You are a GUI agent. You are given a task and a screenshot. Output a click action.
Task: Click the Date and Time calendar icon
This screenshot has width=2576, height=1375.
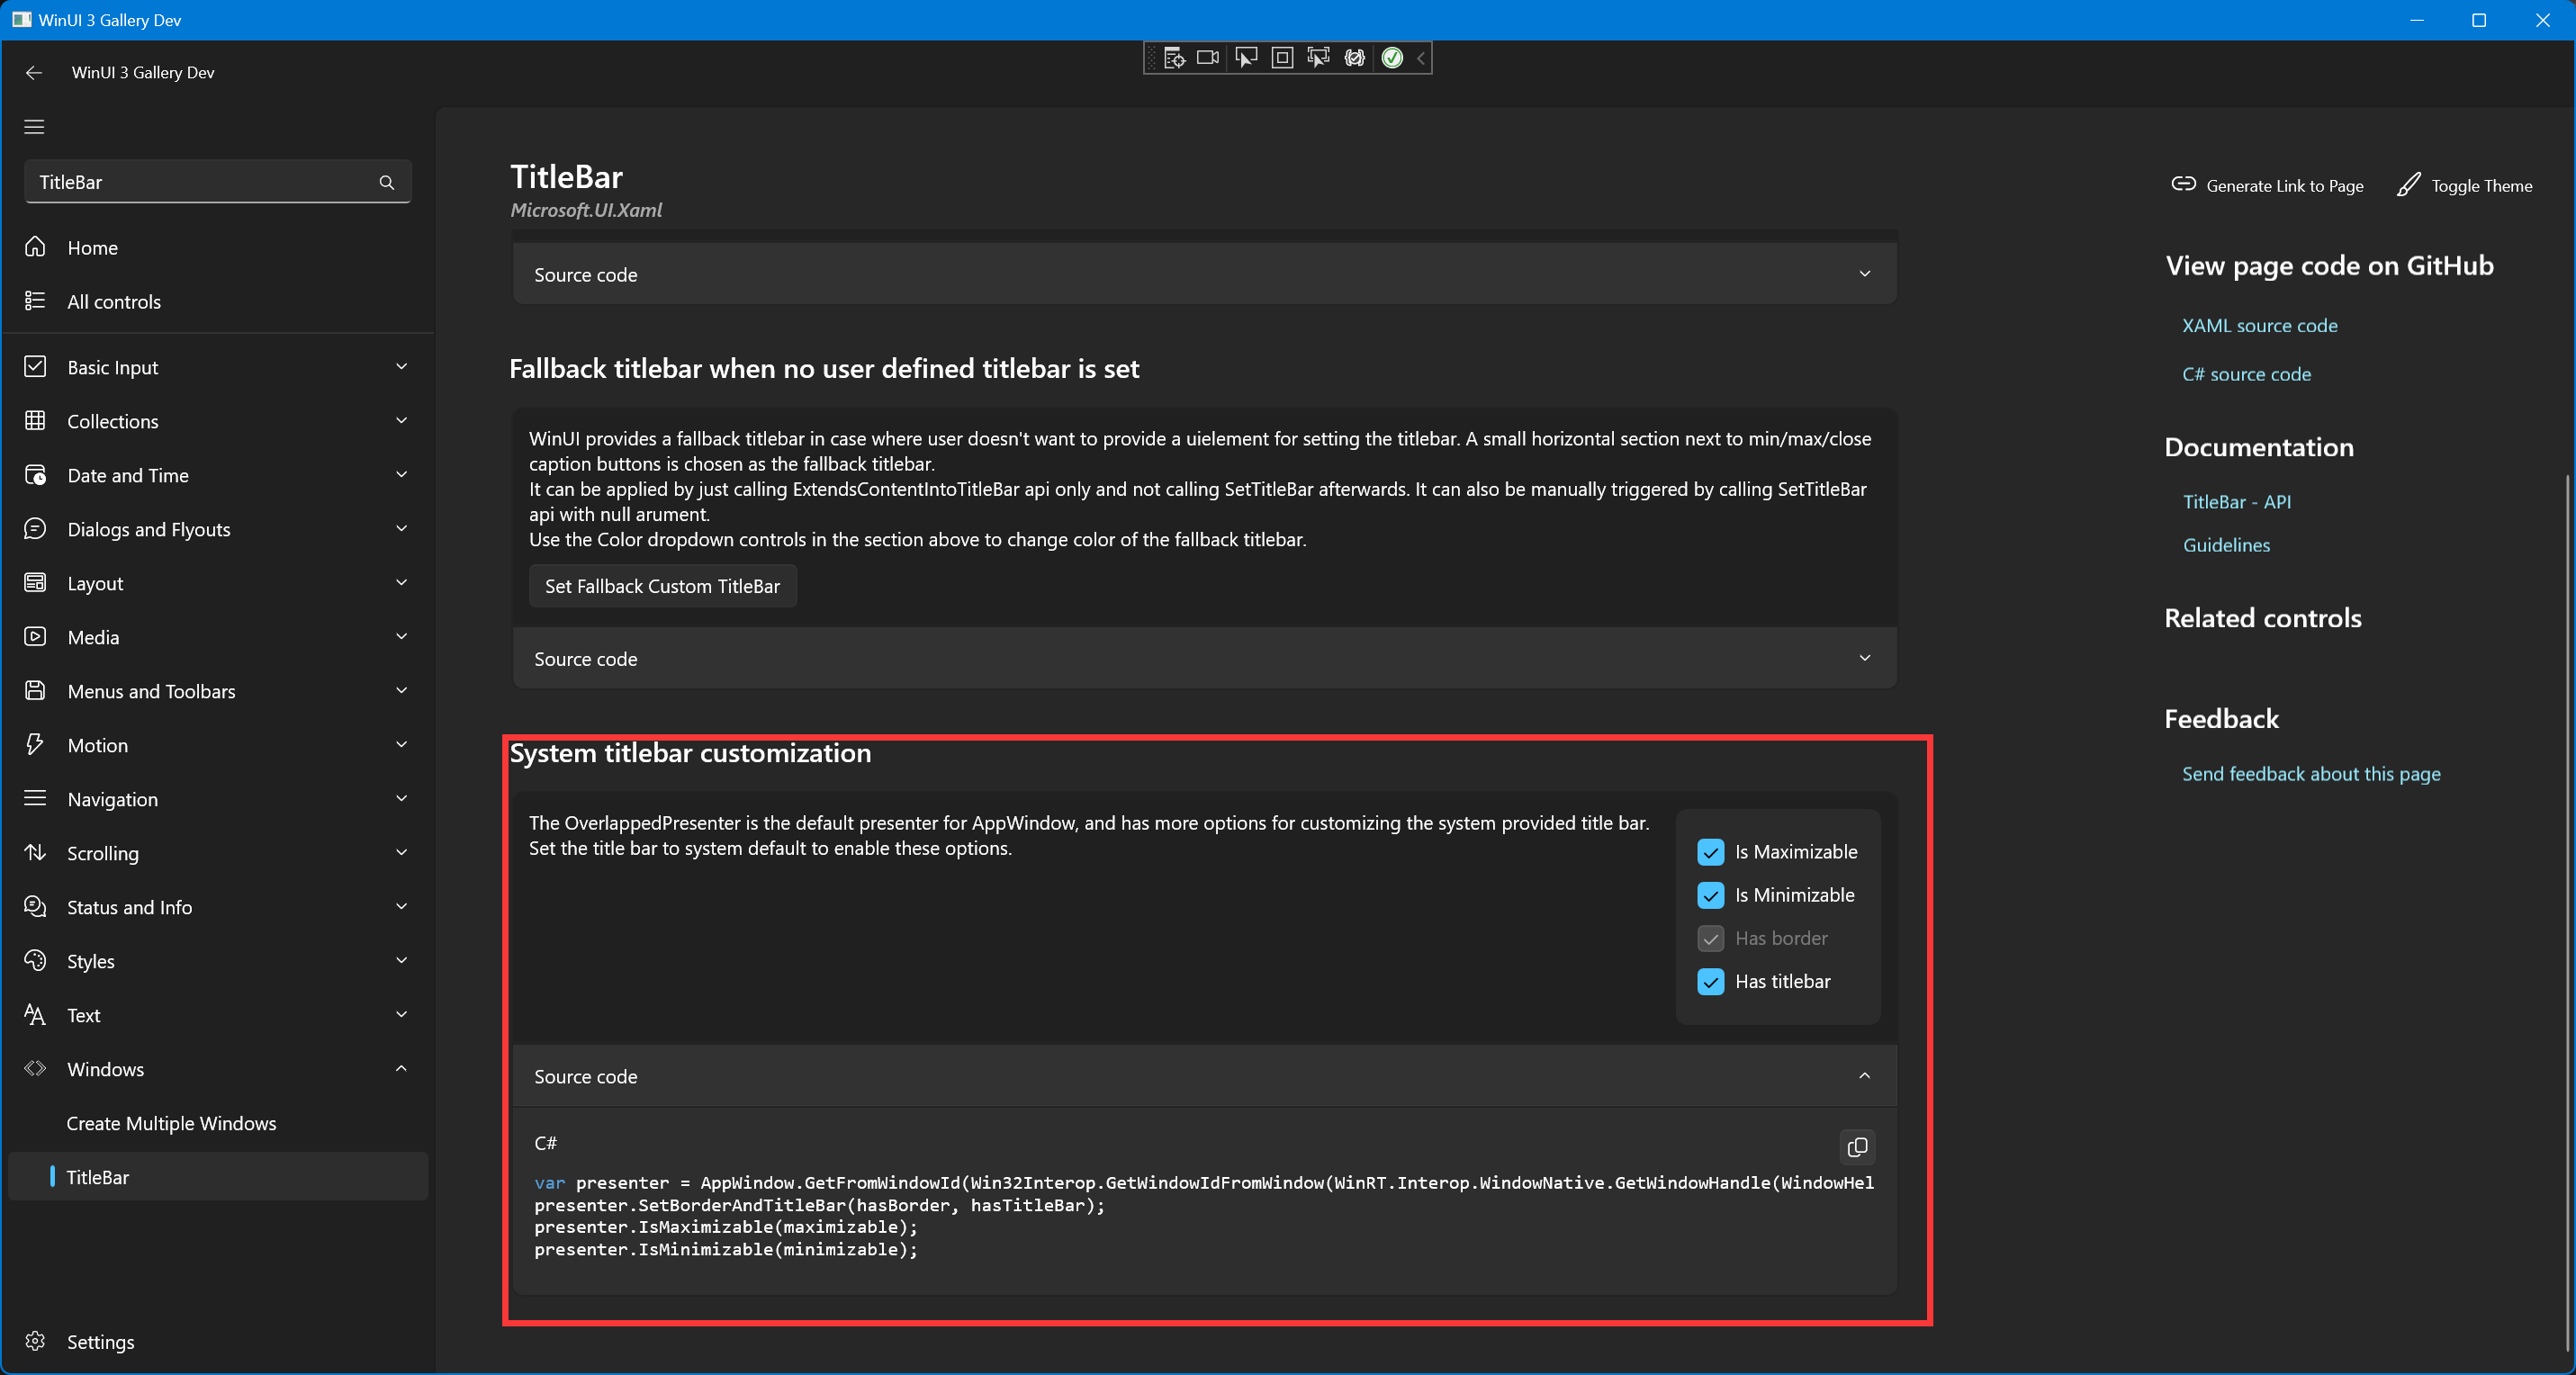click(x=35, y=475)
